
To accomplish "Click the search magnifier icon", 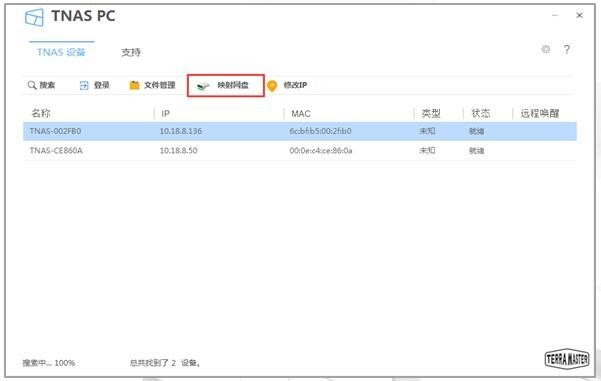I will pyautogui.click(x=32, y=85).
